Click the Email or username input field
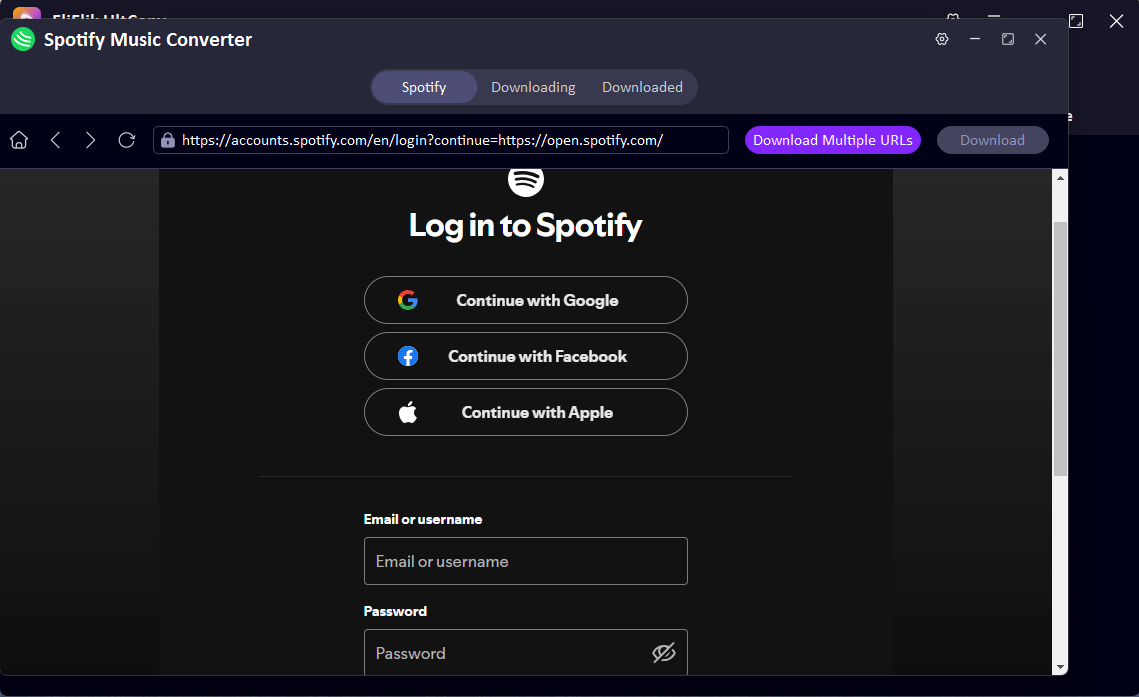The image size is (1139, 697). point(525,561)
